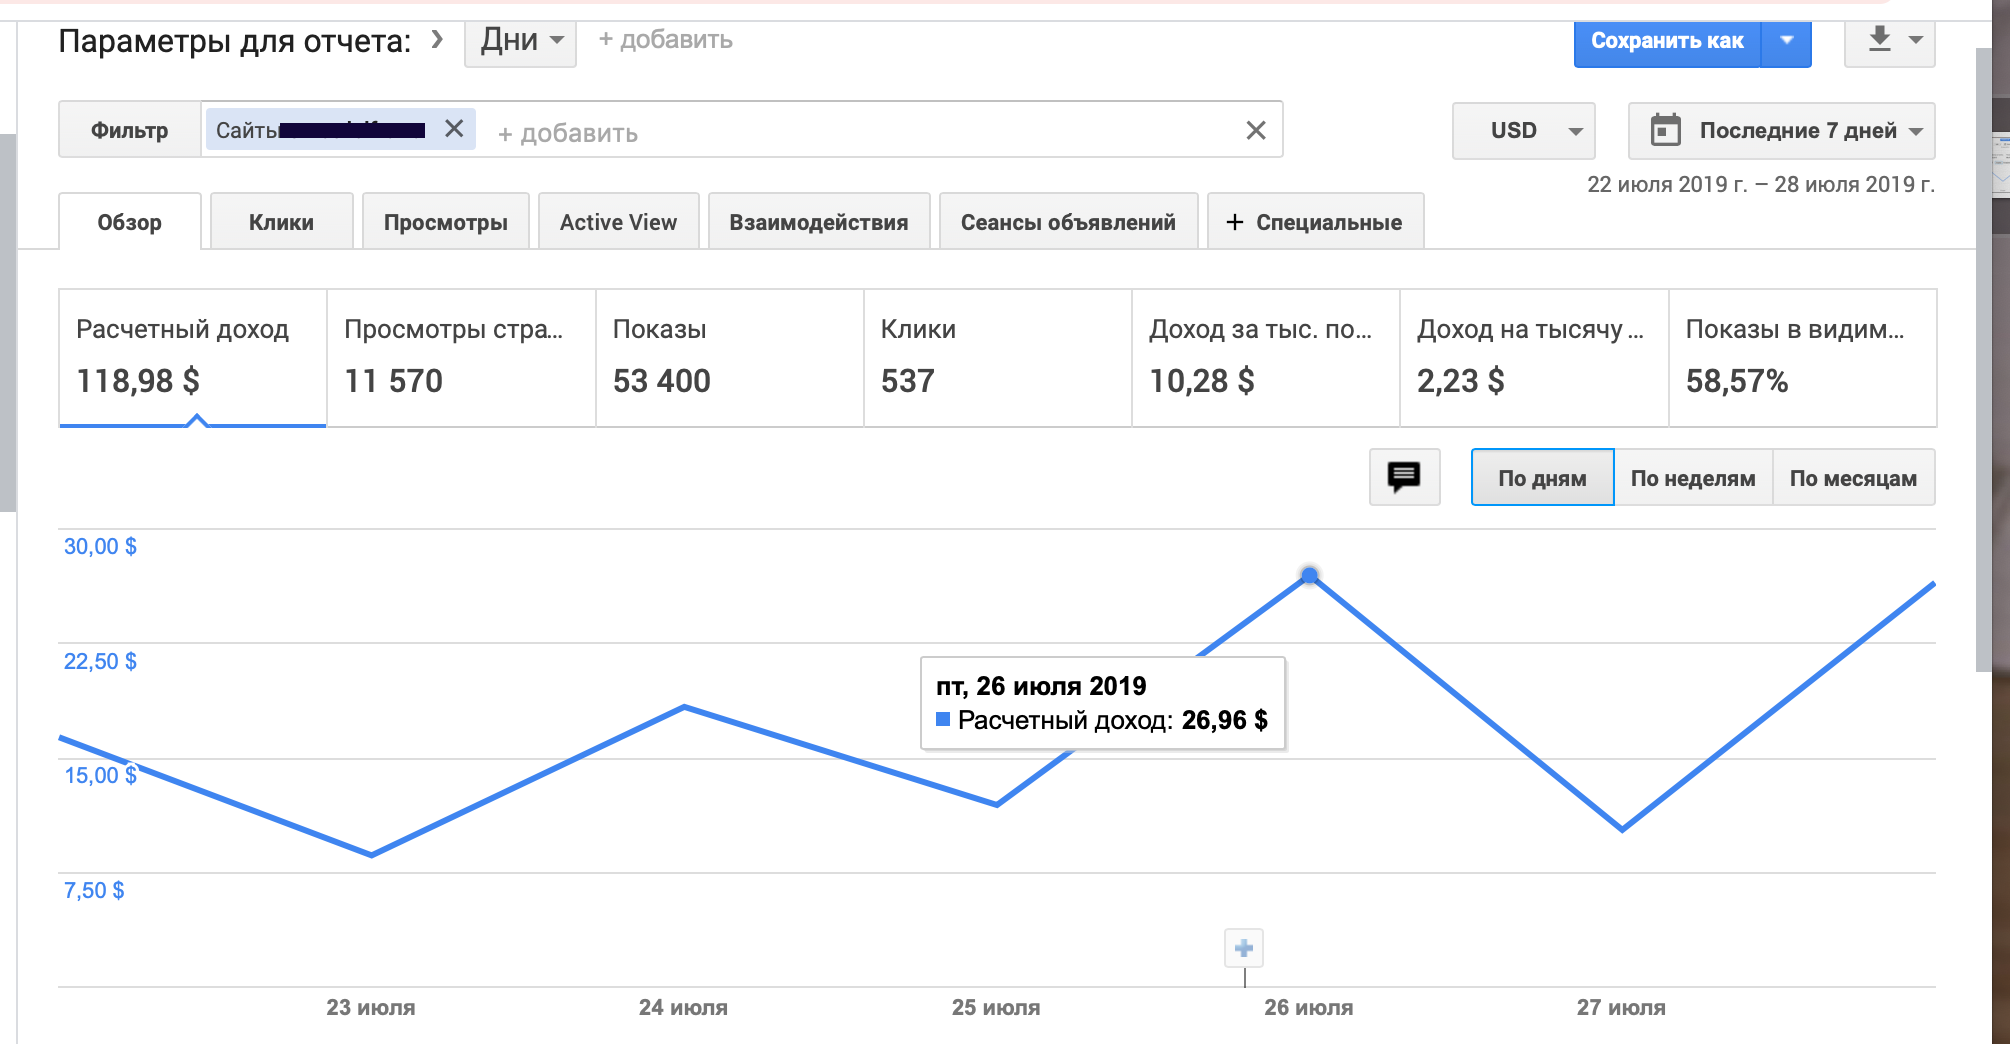The width and height of the screenshot is (2010, 1044).
Task: Click the 22,50 $ axis value
Action: [100, 661]
